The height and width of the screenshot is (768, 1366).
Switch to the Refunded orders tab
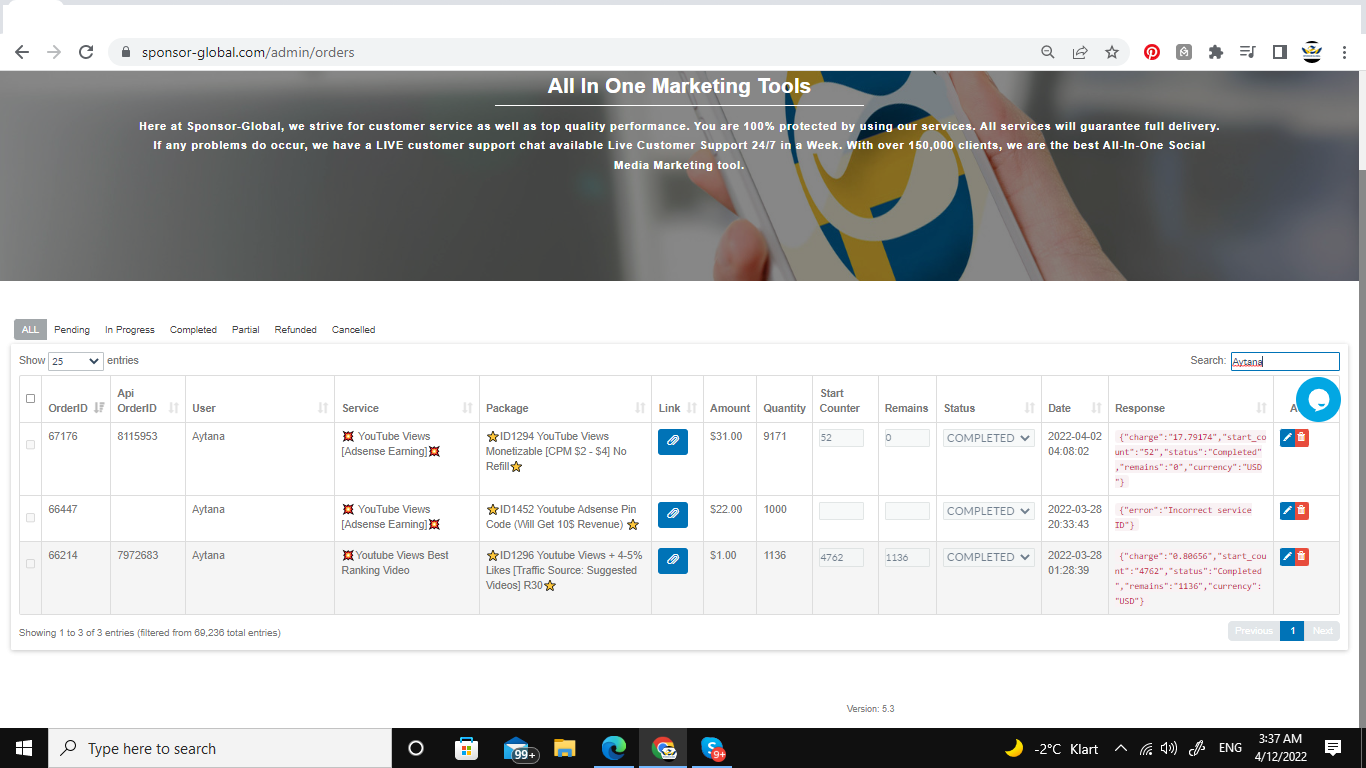click(x=296, y=330)
